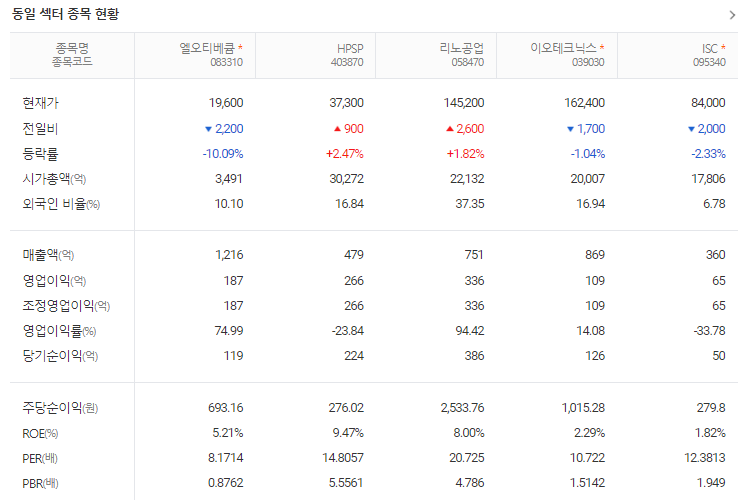Click current price 37,300

click(346, 103)
